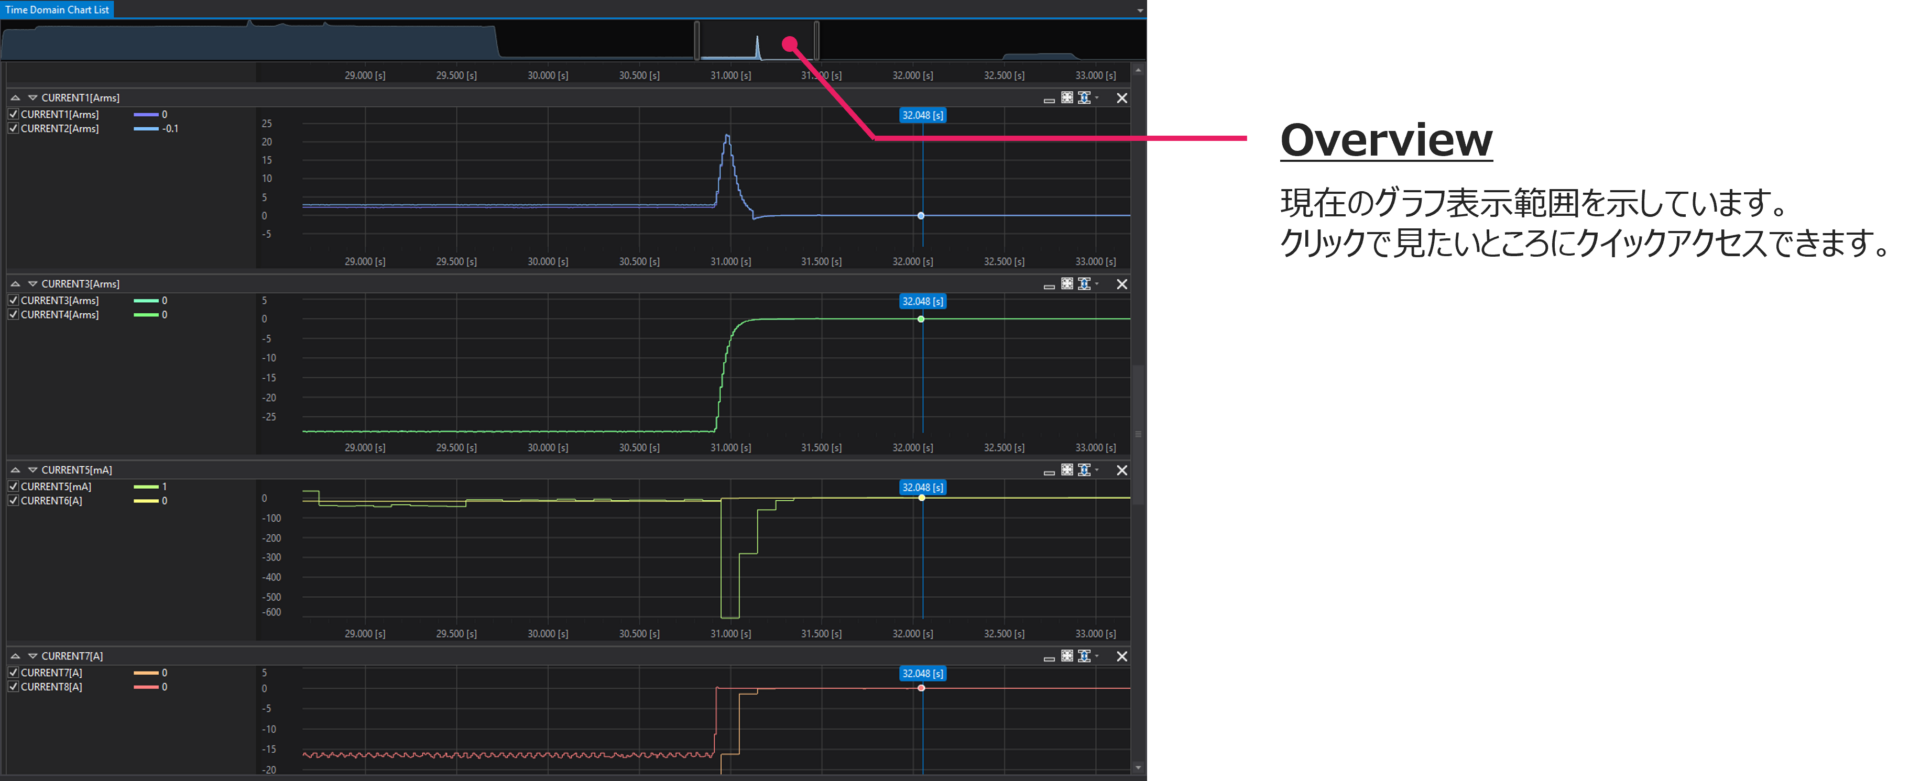The width and height of the screenshot is (1920, 781).
Task: Click the Overview heading text
Action: [x=1386, y=140]
